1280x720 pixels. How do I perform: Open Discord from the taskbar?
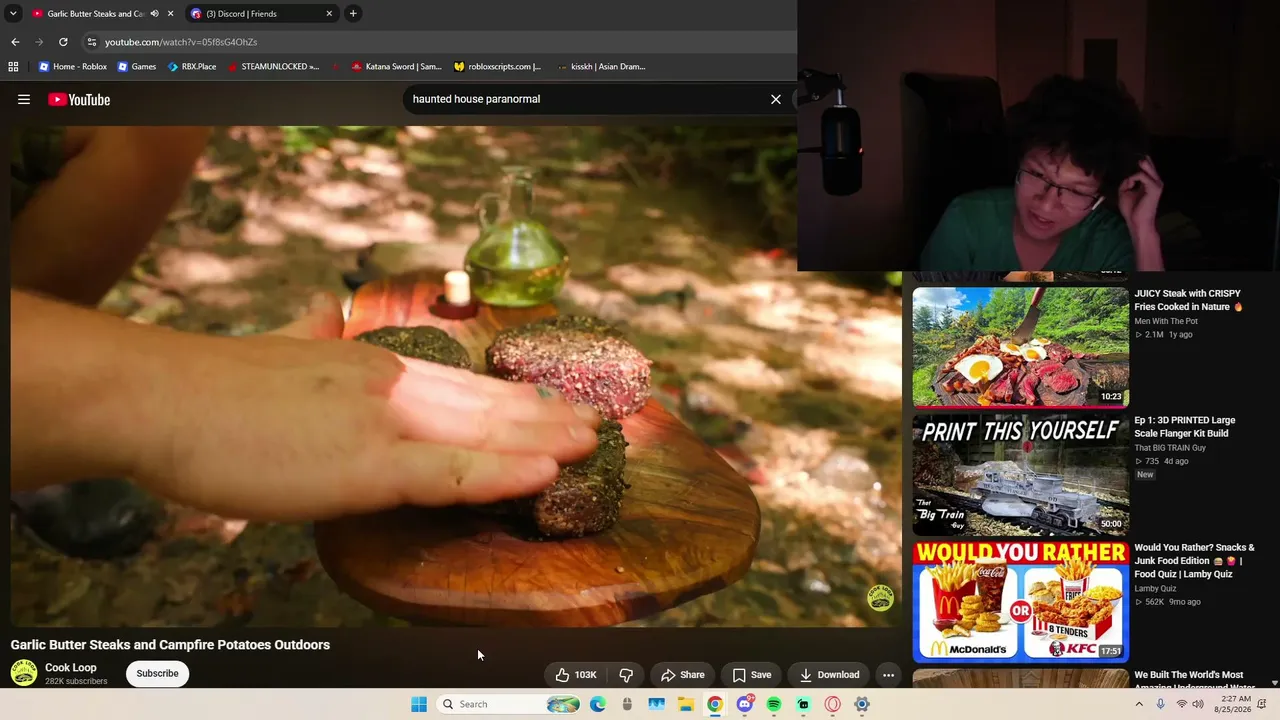(x=744, y=704)
